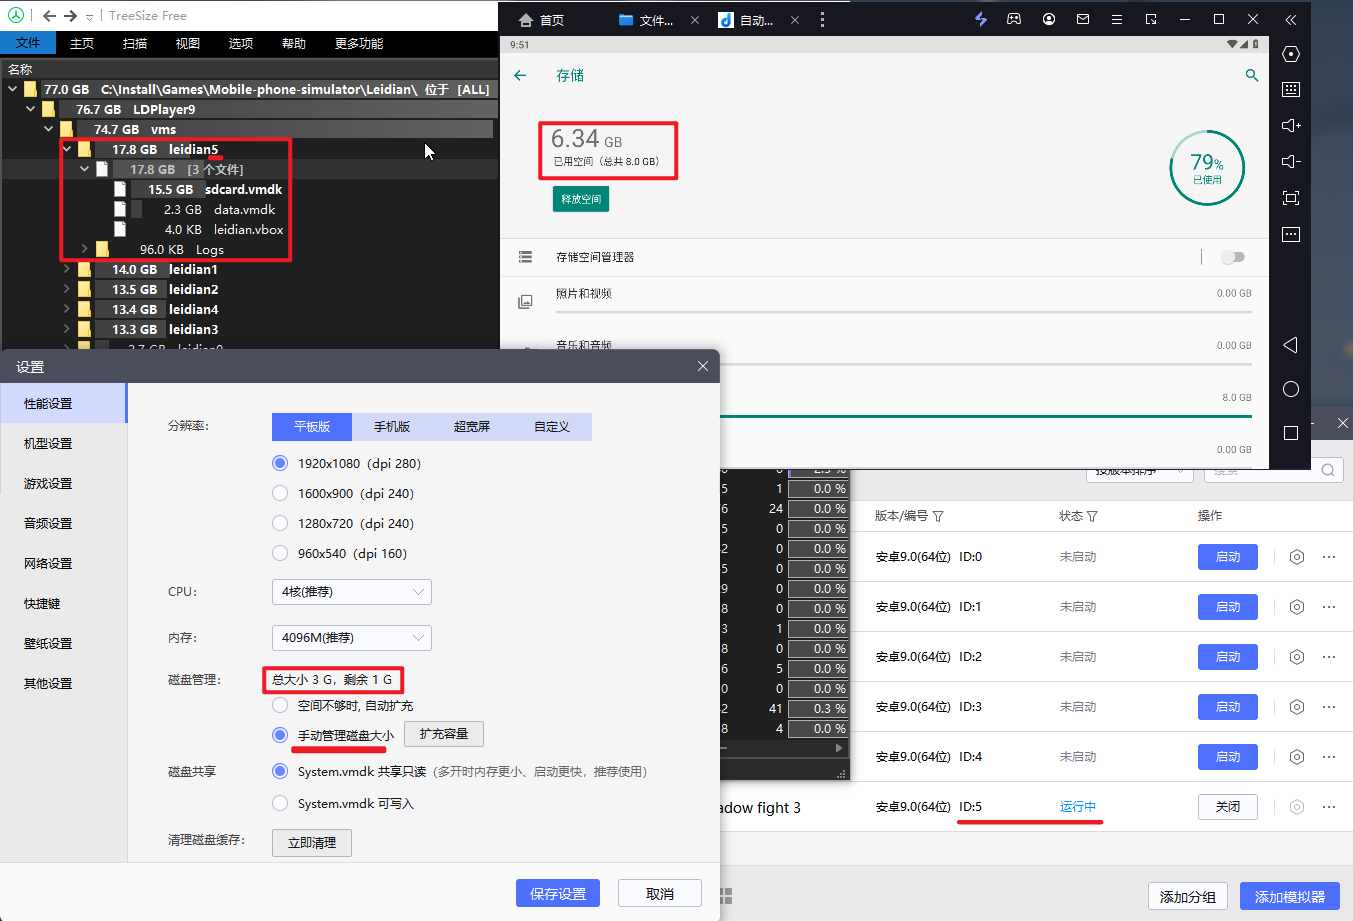This screenshot has height=921, width=1353.
Task: Click the search magnifier in storage page
Action: (1251, 75)
